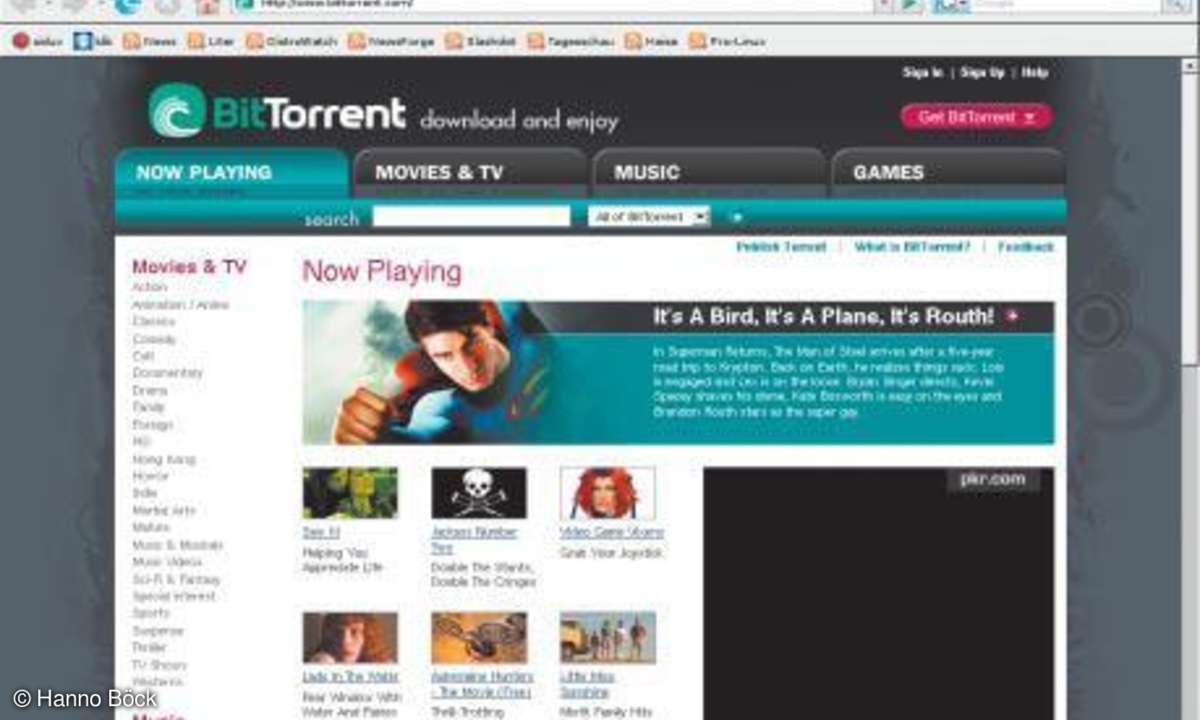Click the browser reload toolbar icon

(x=127, y=6)
